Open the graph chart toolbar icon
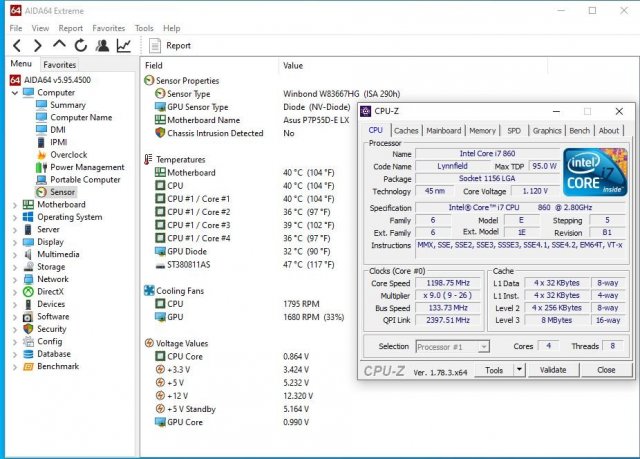 point(123,45)
